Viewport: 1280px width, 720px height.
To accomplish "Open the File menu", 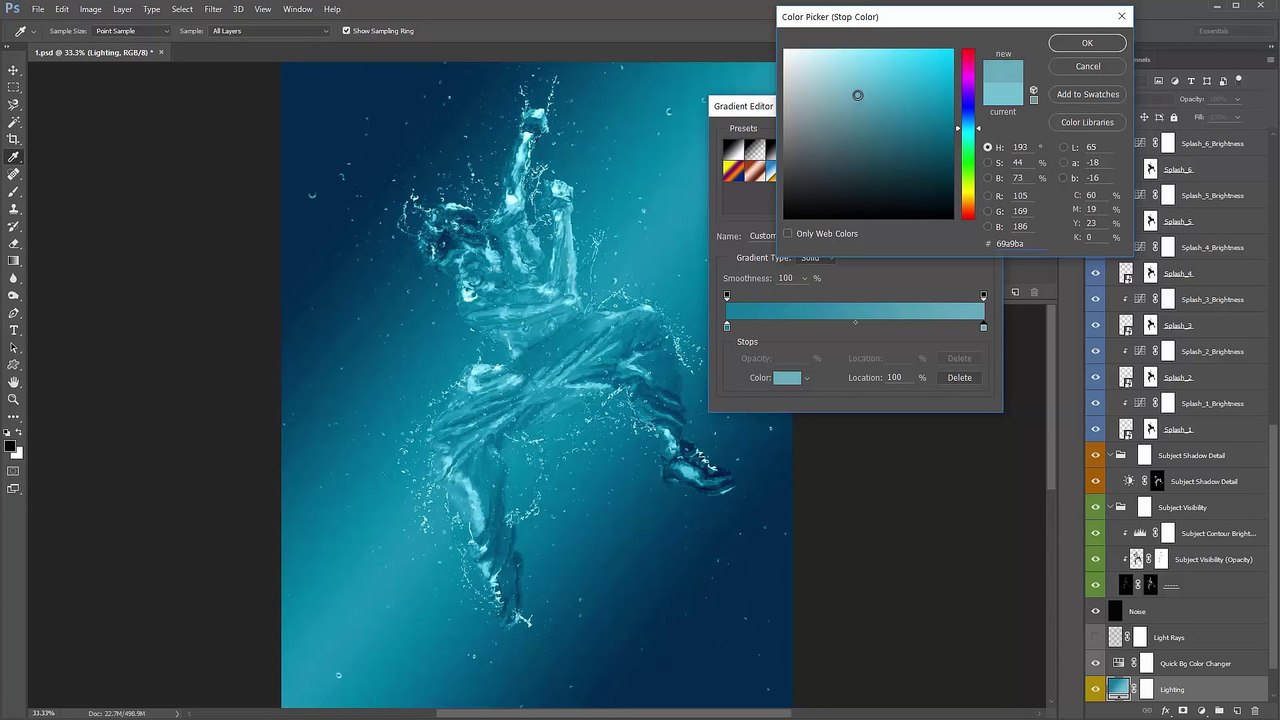I will [x=37, y=9].
